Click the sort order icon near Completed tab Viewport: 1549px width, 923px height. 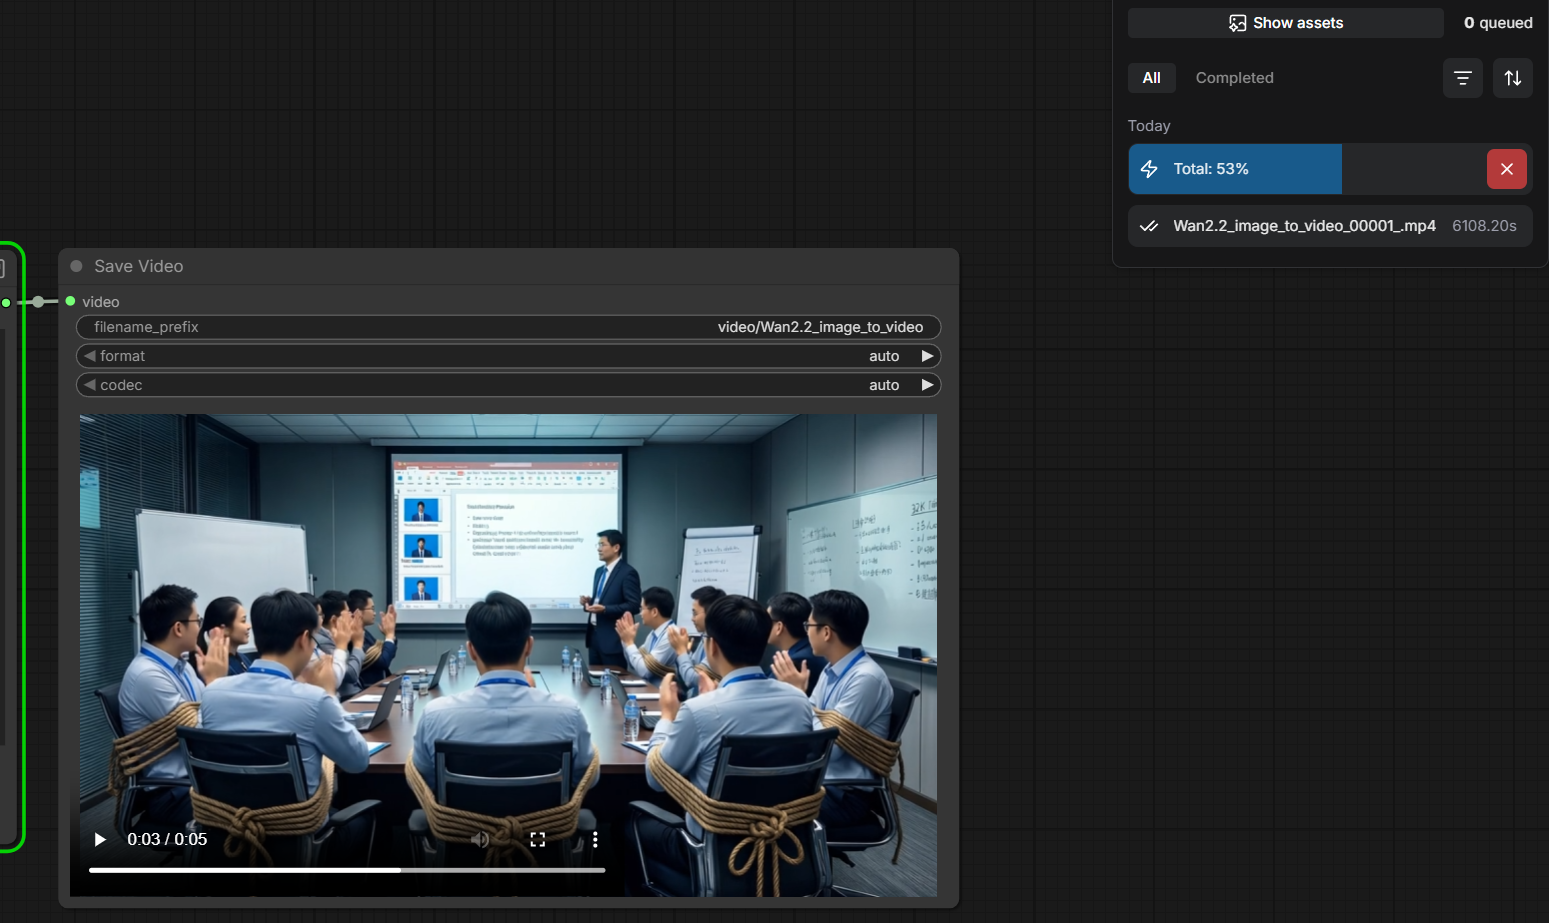[x=1512, y=77]
